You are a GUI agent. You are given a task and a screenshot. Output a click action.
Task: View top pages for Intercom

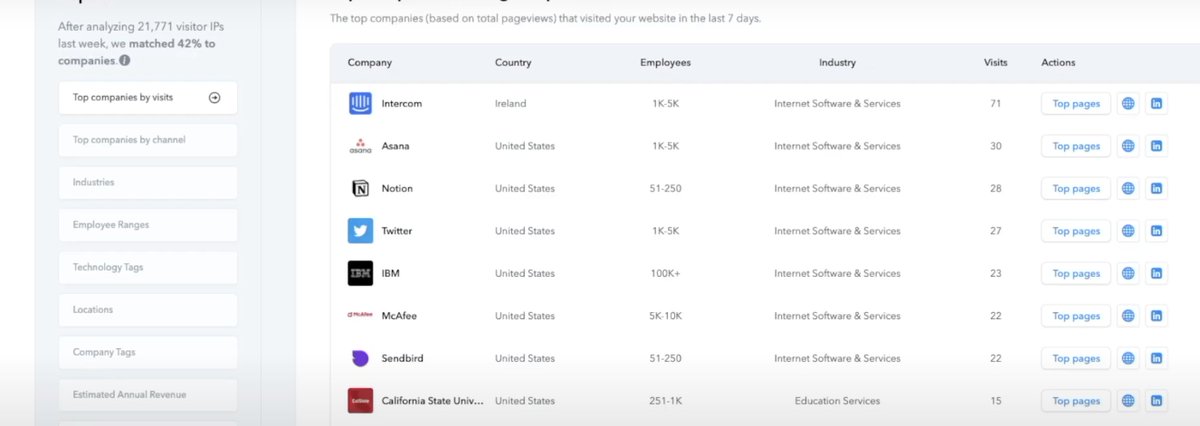[x=1076, y=103]
